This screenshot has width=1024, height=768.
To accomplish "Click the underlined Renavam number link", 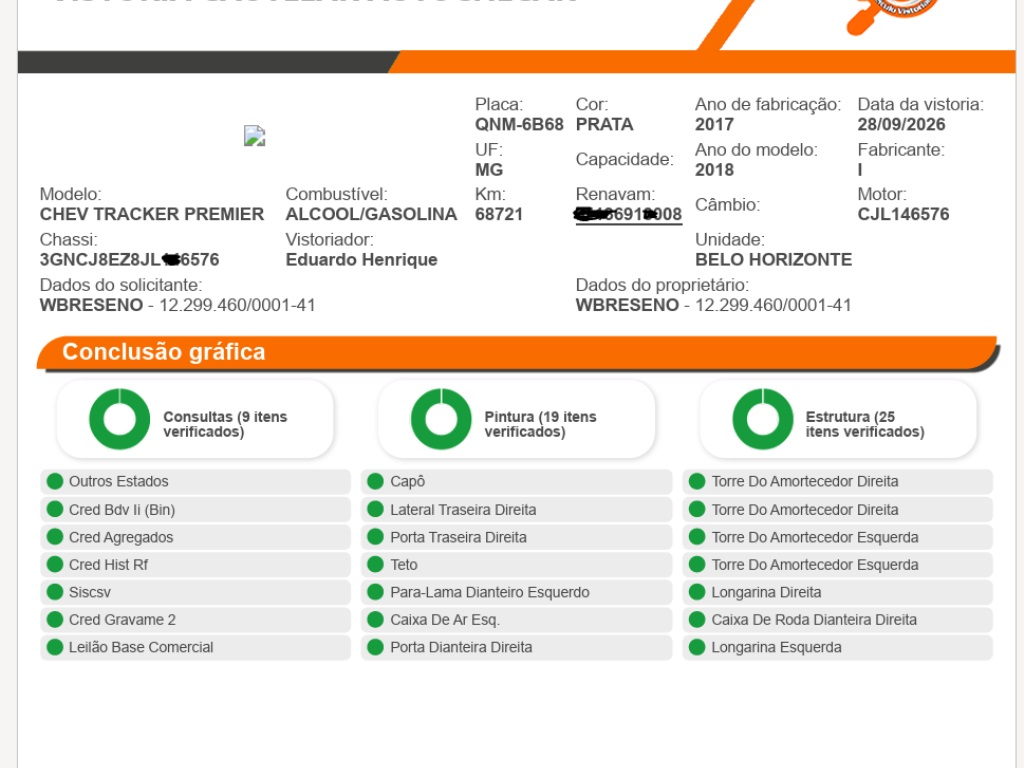I will 628,214.
